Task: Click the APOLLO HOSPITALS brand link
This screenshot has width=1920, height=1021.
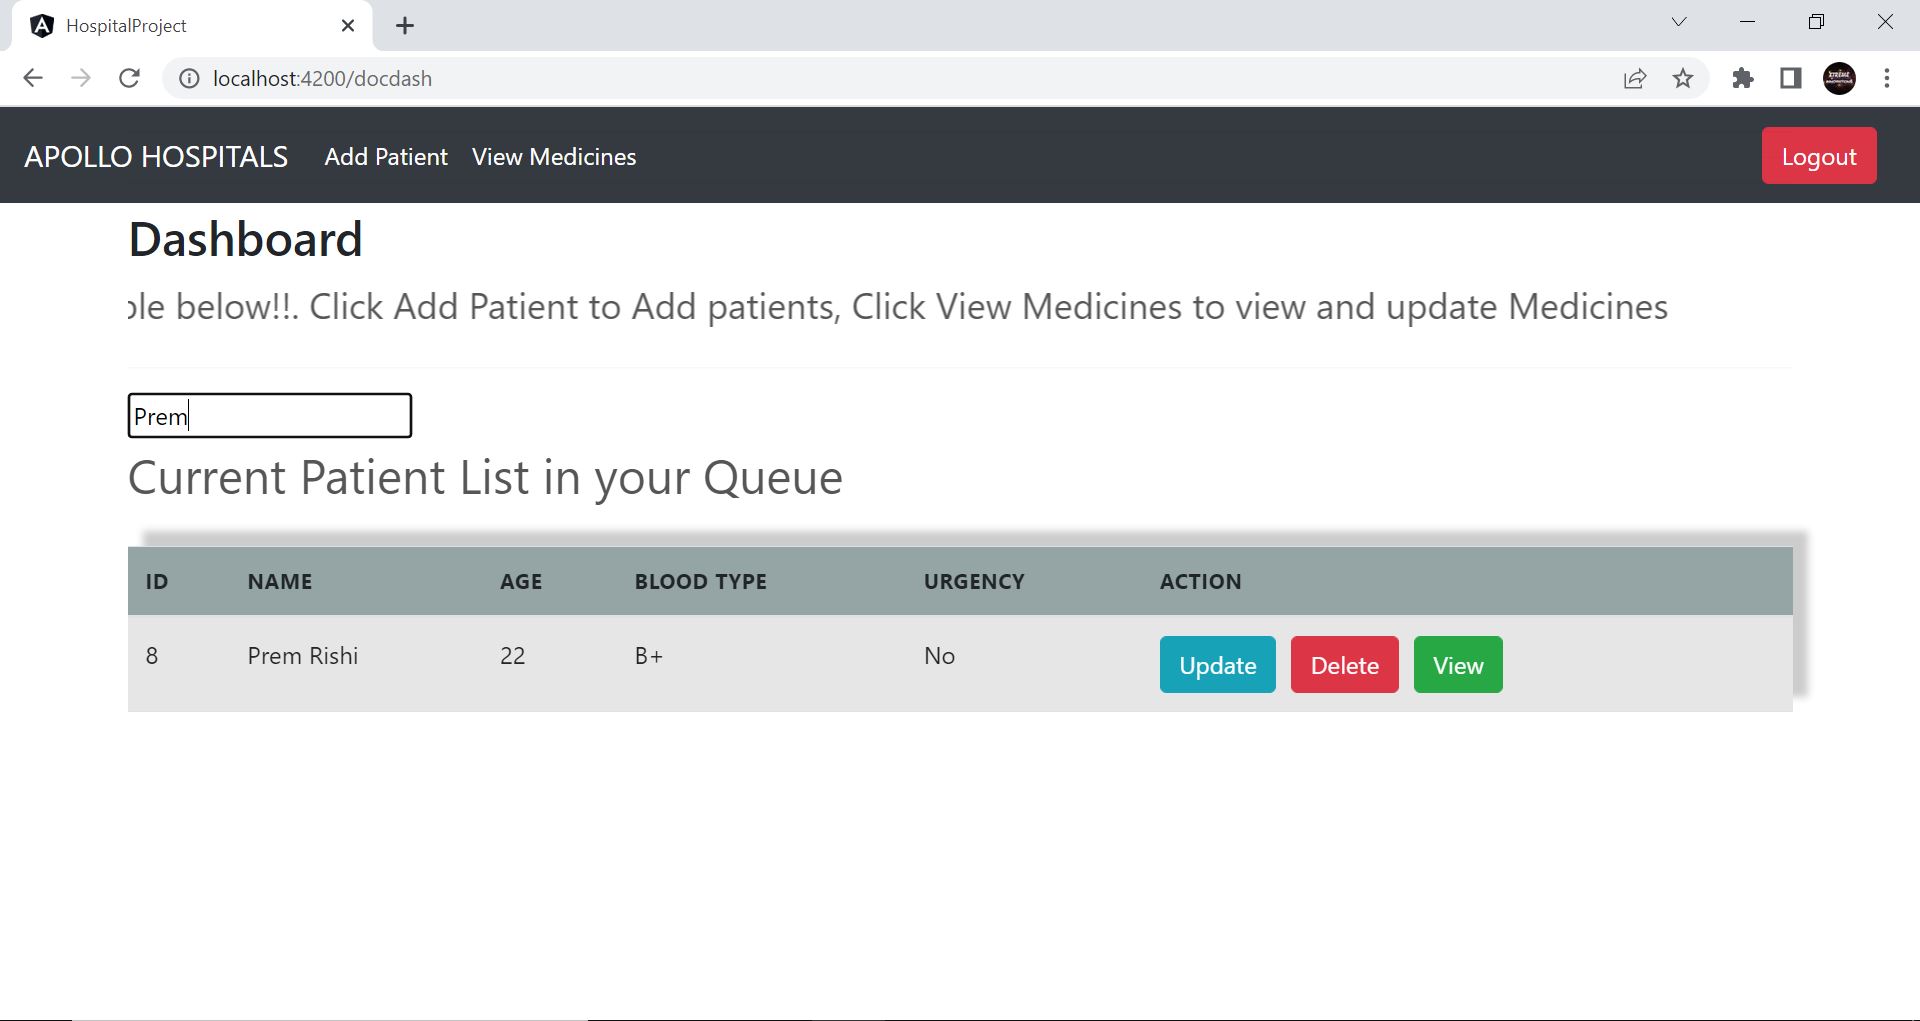Action: (x=156, y=157)
